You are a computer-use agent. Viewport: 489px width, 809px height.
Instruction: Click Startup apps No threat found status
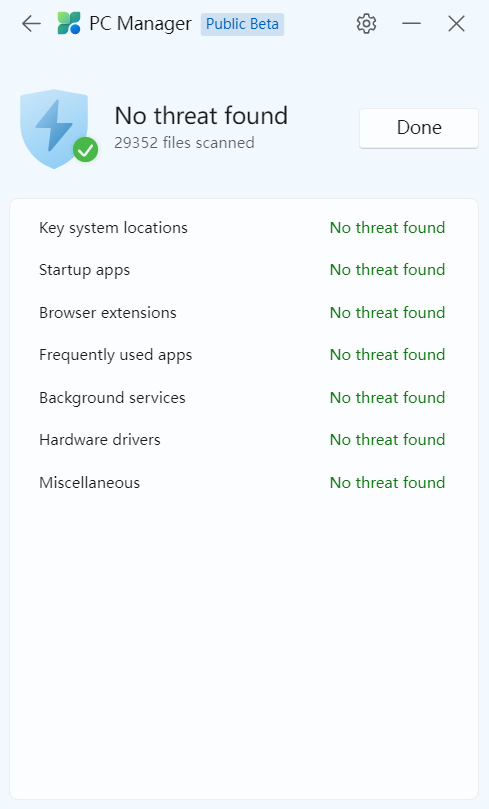point(387,270)
